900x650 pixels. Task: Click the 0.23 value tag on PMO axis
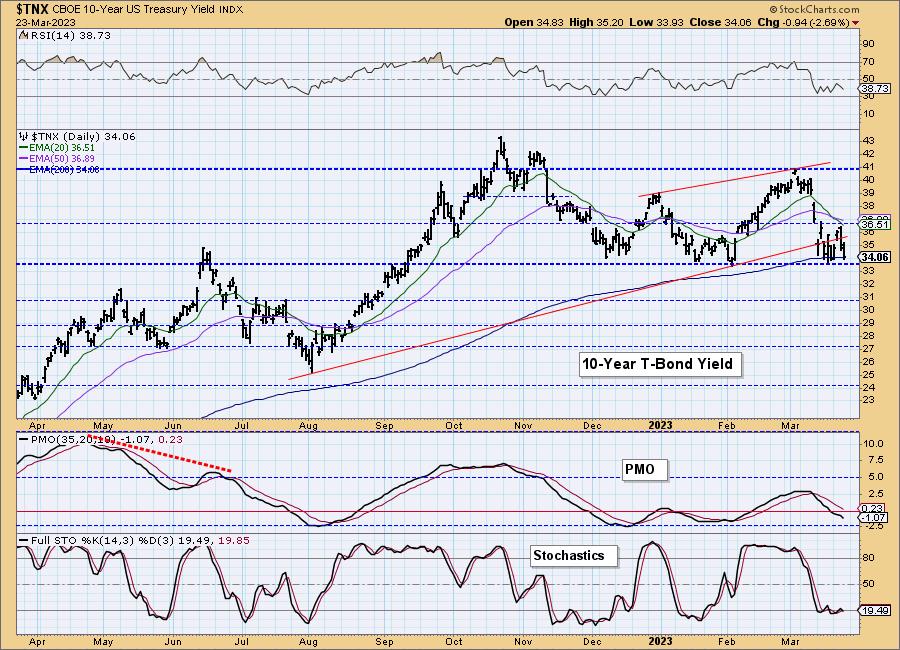point(872,508)
